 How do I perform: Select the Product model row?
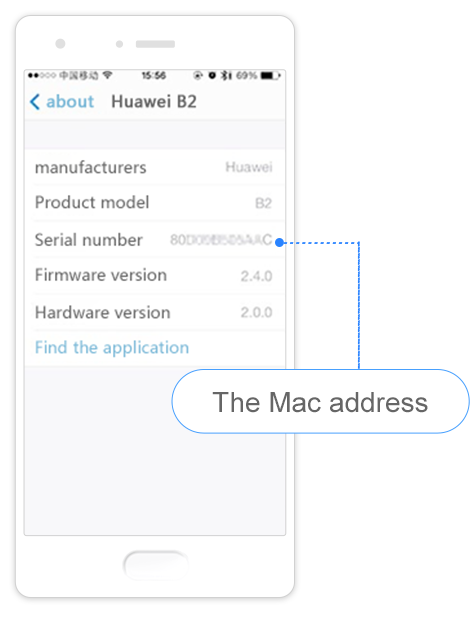[155, 203]
